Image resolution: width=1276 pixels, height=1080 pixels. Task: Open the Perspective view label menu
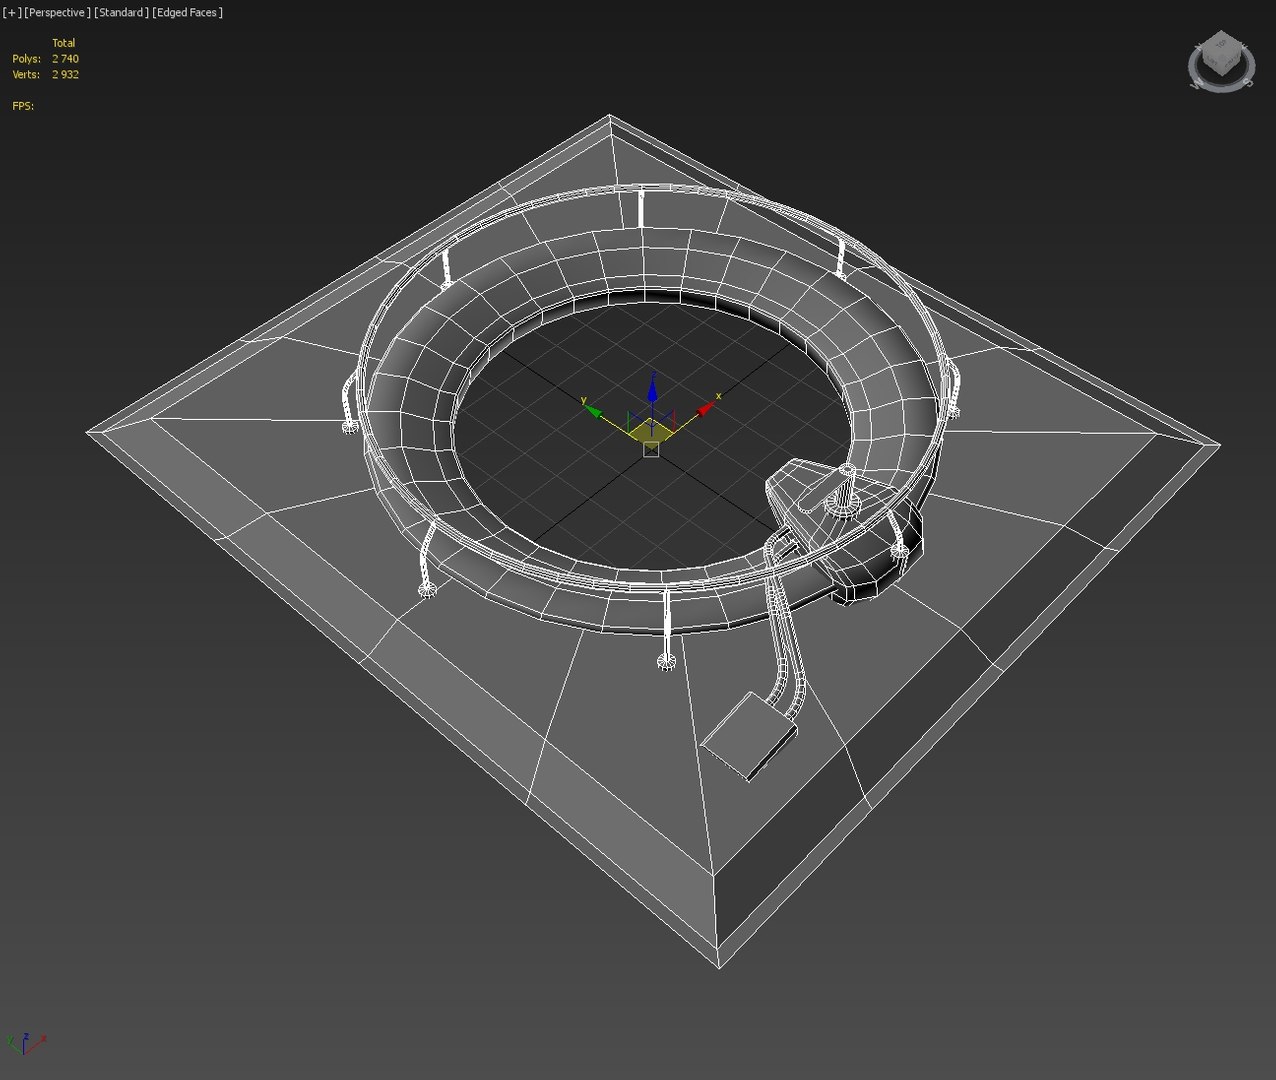pyautogui.click(x=57, y=12)
